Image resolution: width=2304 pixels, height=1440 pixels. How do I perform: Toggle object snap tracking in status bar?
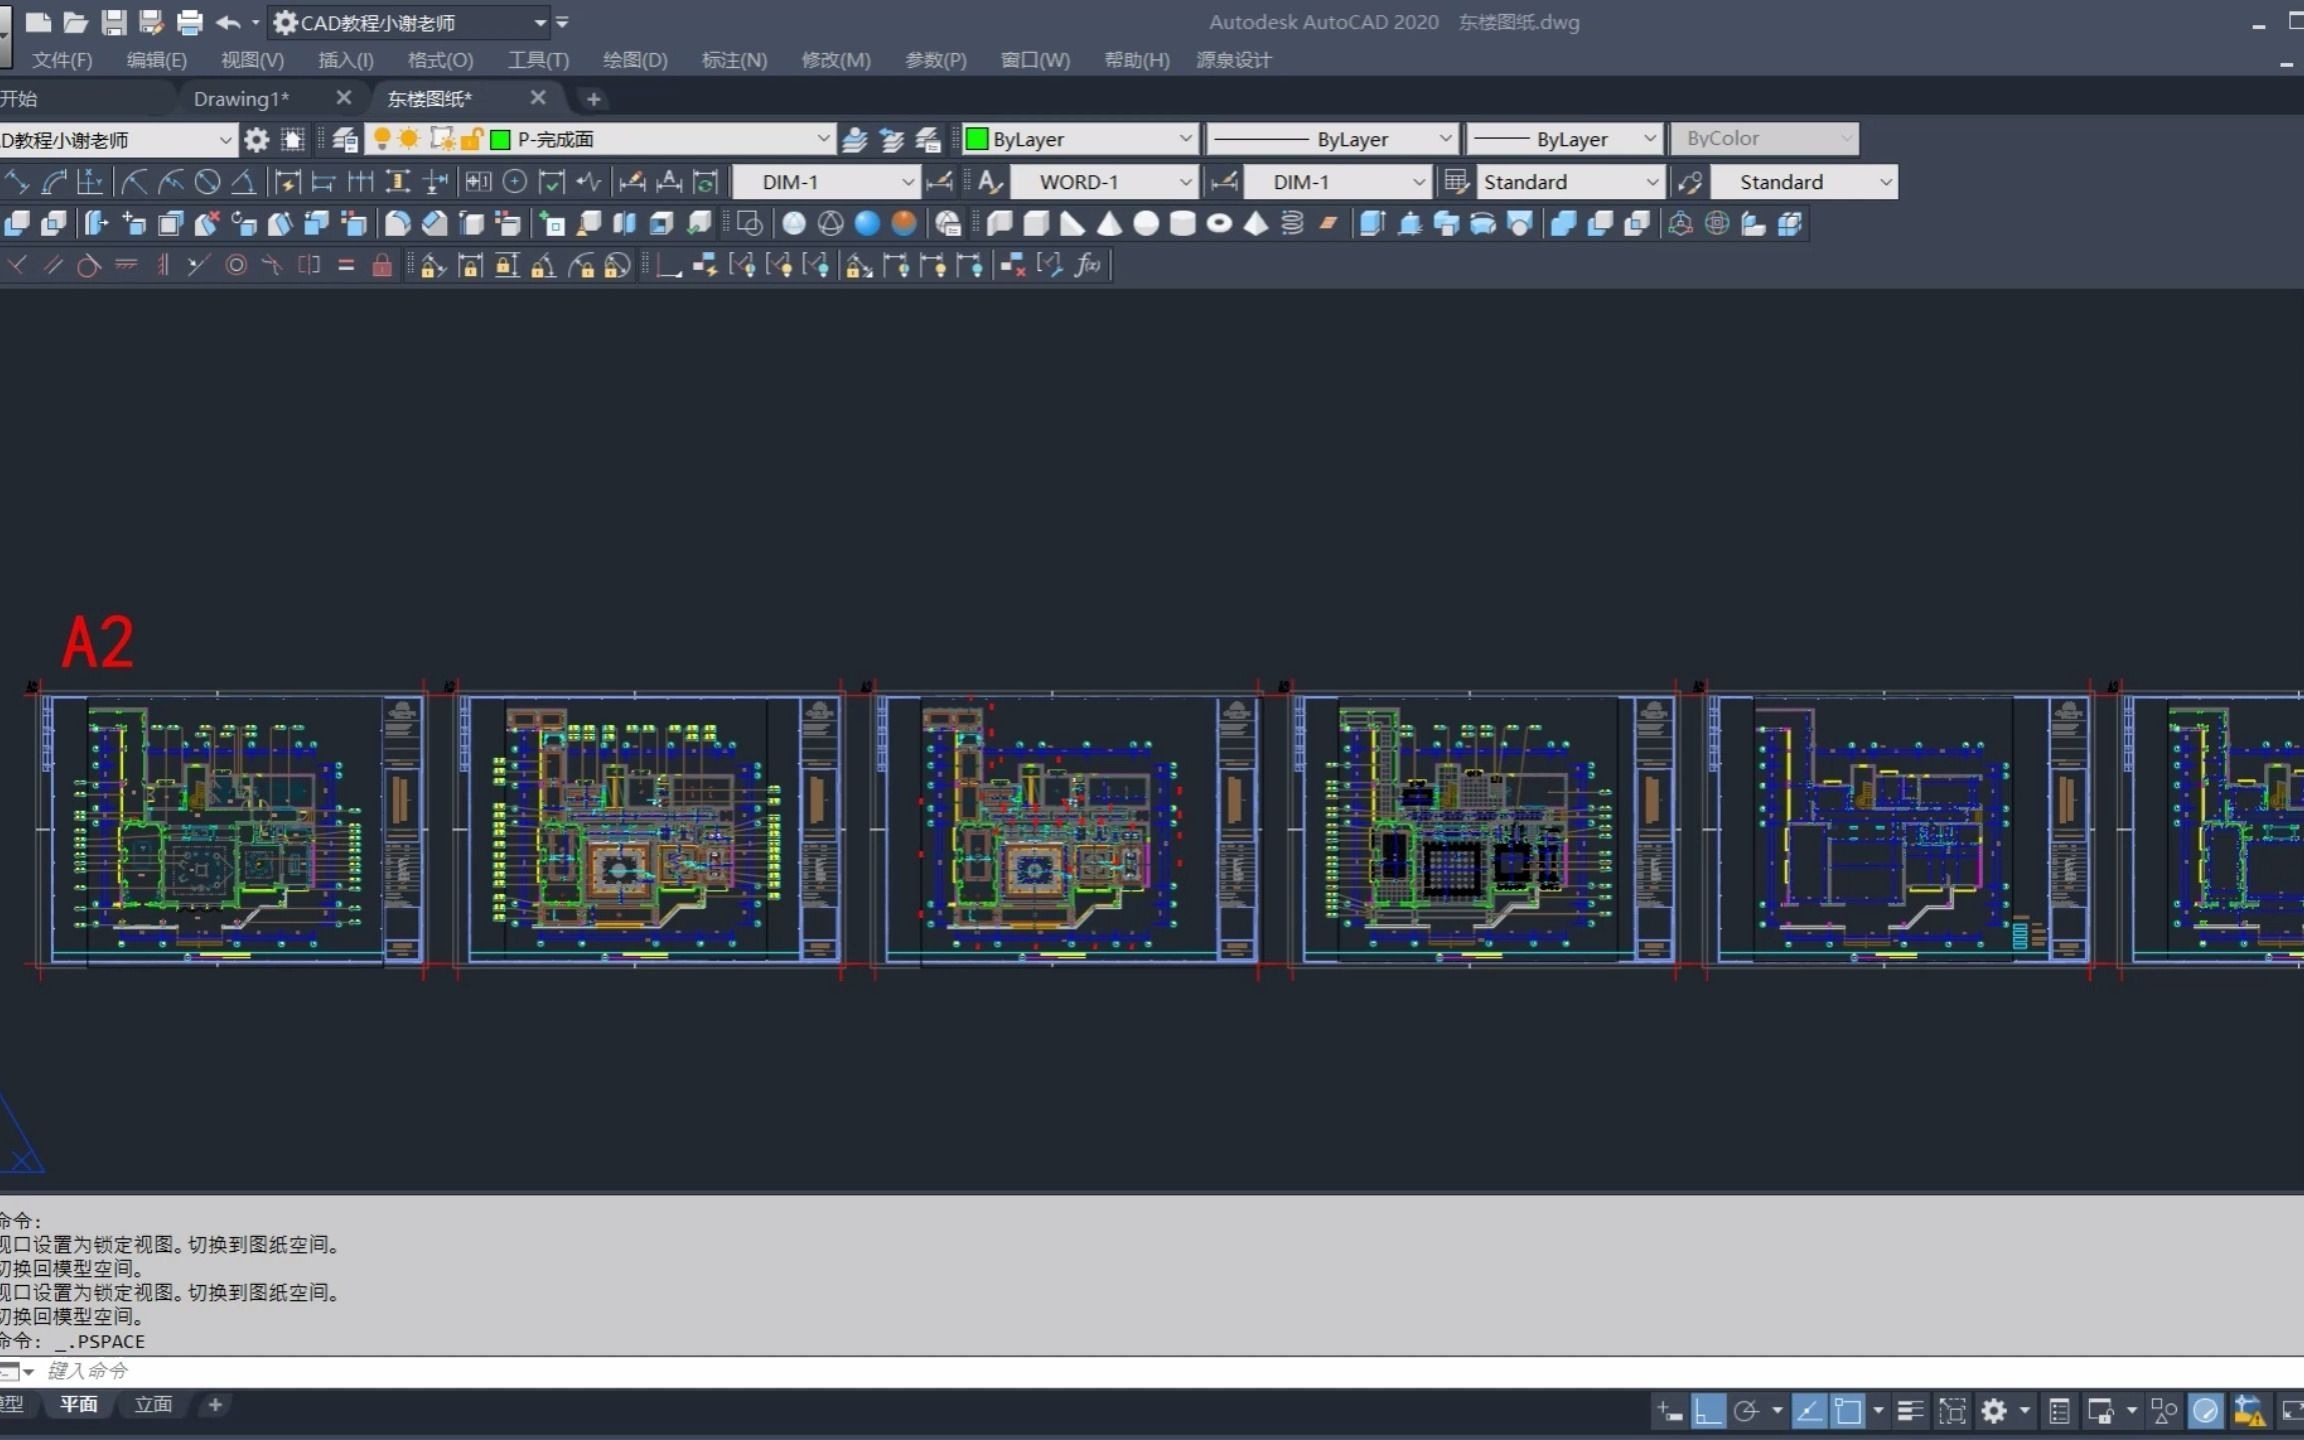[x=1808, y=1411]
